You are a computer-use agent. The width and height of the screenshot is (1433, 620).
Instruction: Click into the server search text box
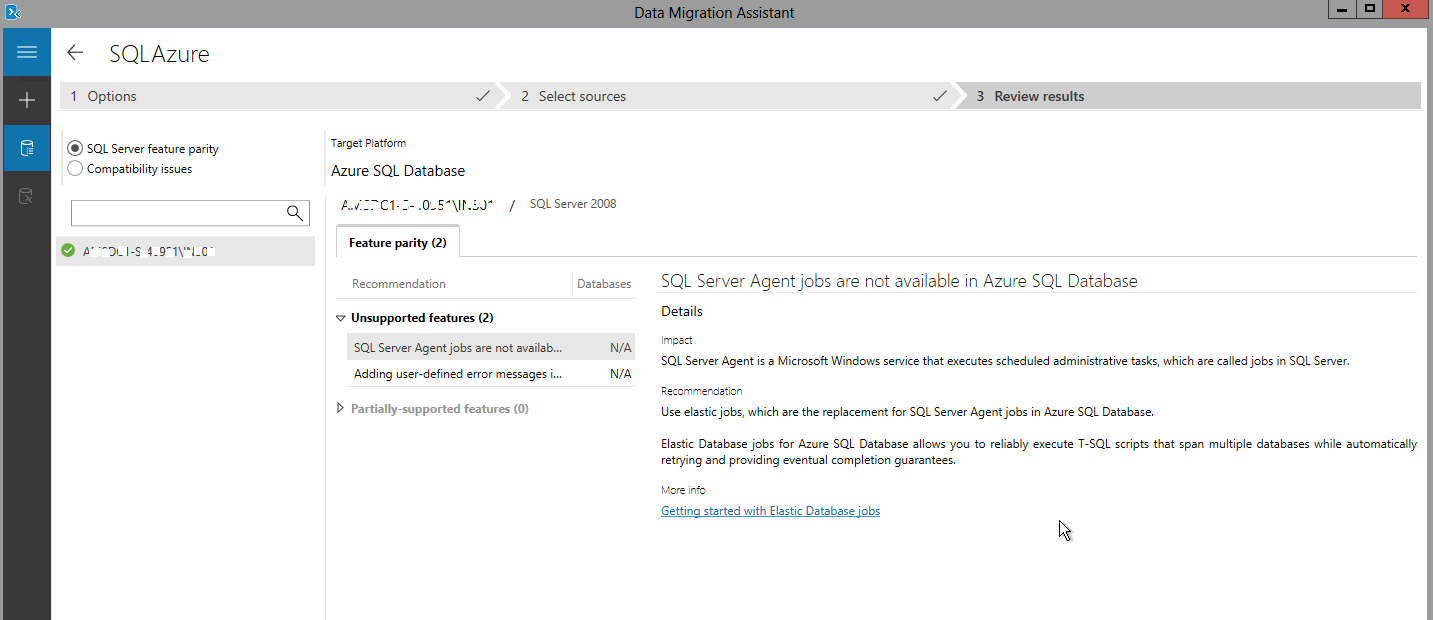click(x=176, y=212)
